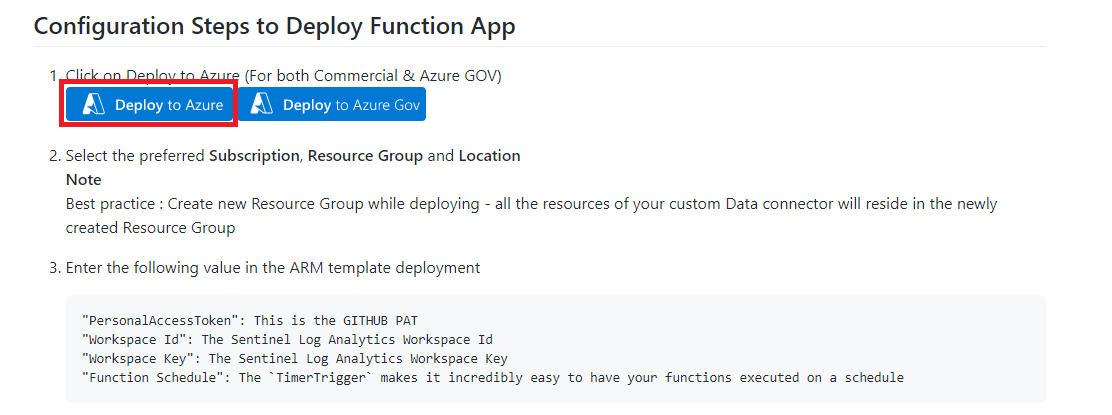
Task: Select the heading Configuration Steps to Deploy Function App
Action: coord(274,26)
